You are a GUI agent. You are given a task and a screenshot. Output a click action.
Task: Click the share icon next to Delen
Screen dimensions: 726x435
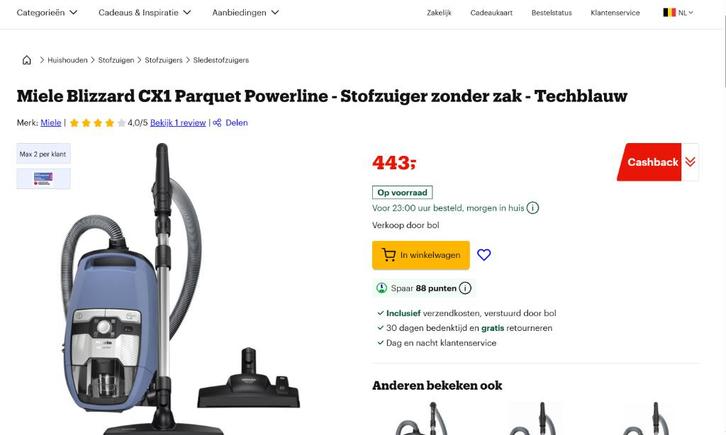[217, 123]
